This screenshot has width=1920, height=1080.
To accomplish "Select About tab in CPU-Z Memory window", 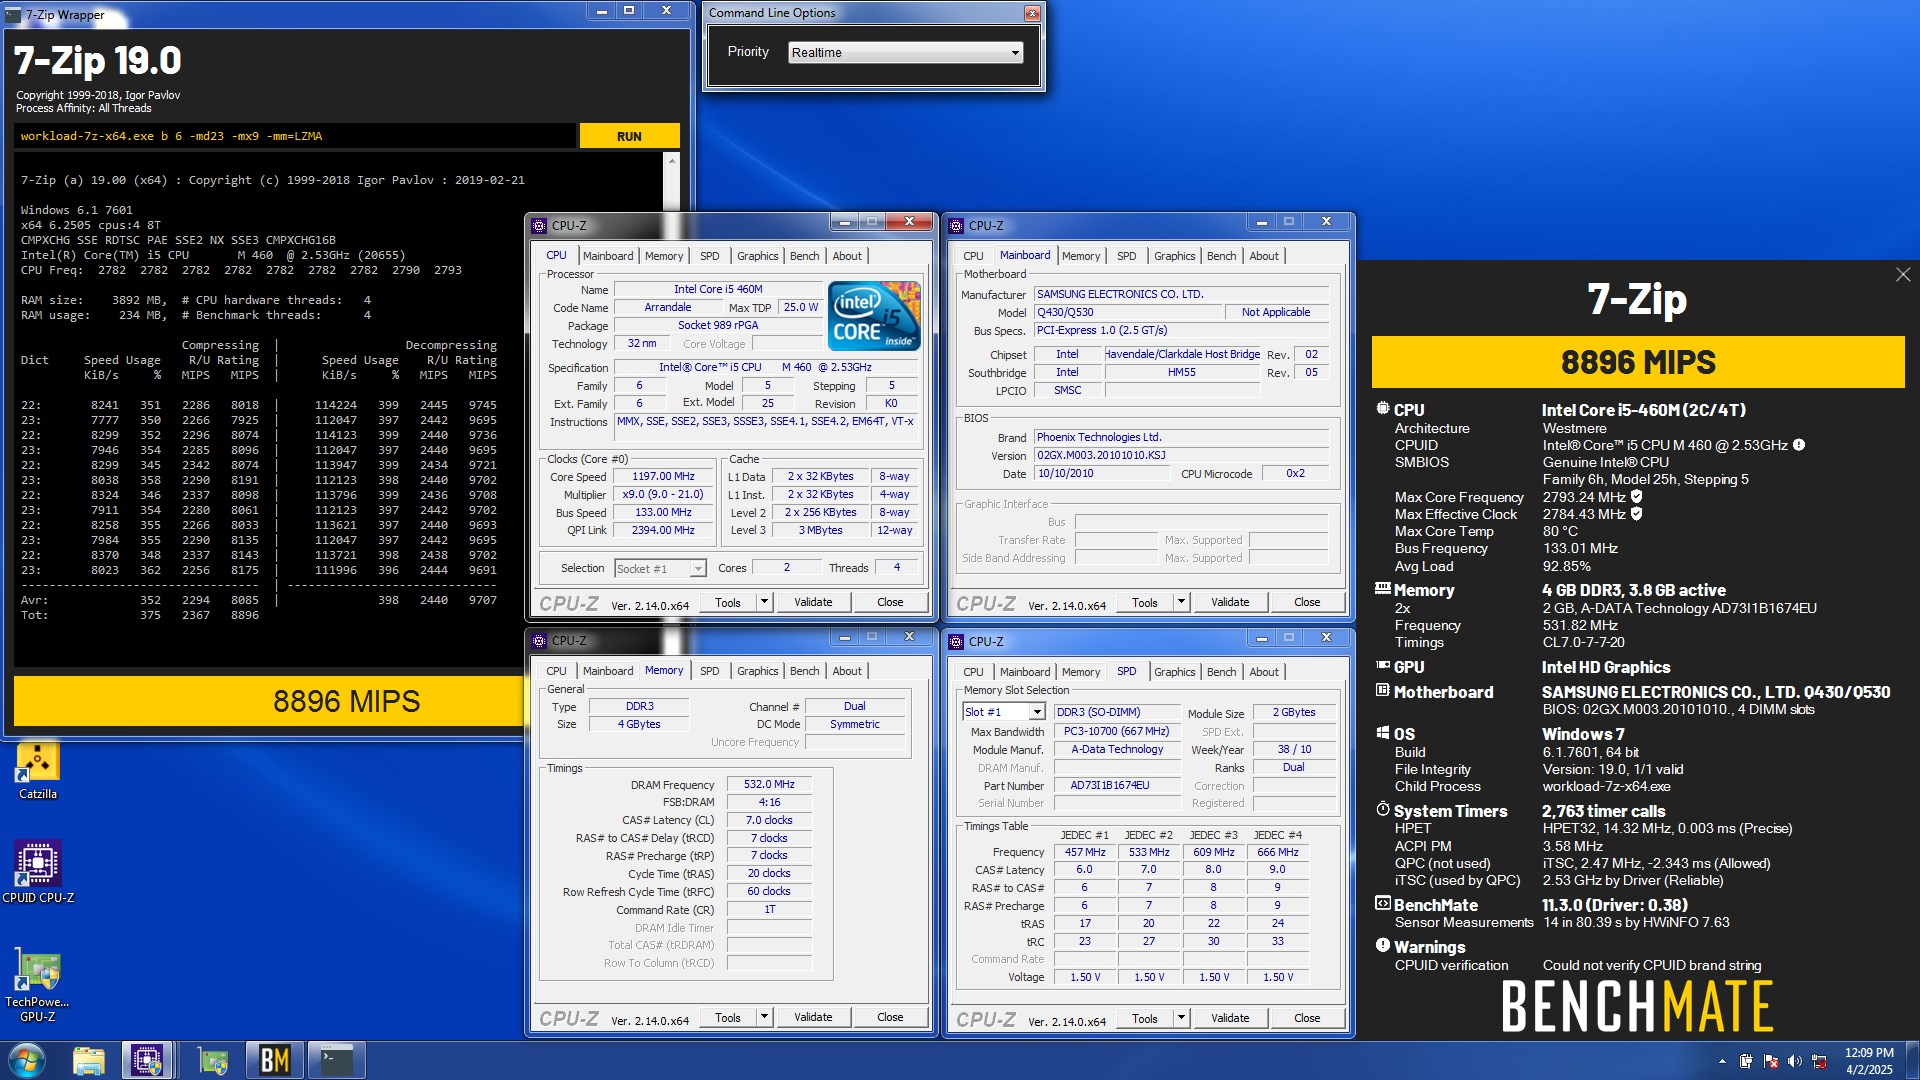I will (847, 671).
